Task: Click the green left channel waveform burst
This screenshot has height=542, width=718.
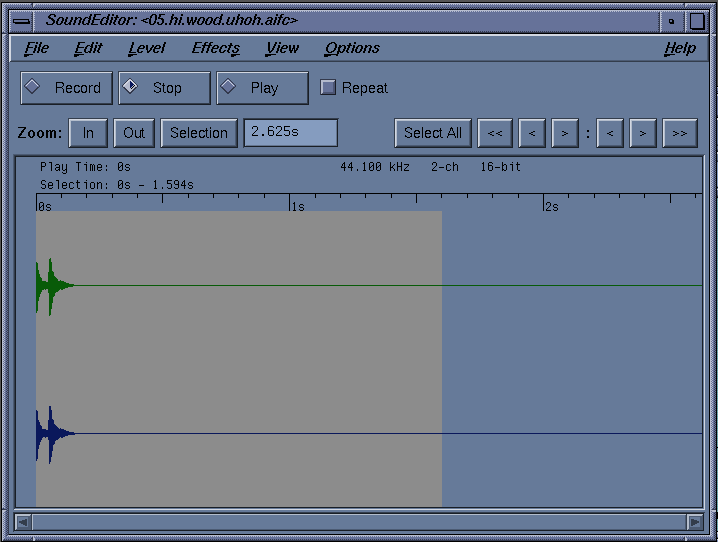Action: pyautogui.click(x=54, y=286)
